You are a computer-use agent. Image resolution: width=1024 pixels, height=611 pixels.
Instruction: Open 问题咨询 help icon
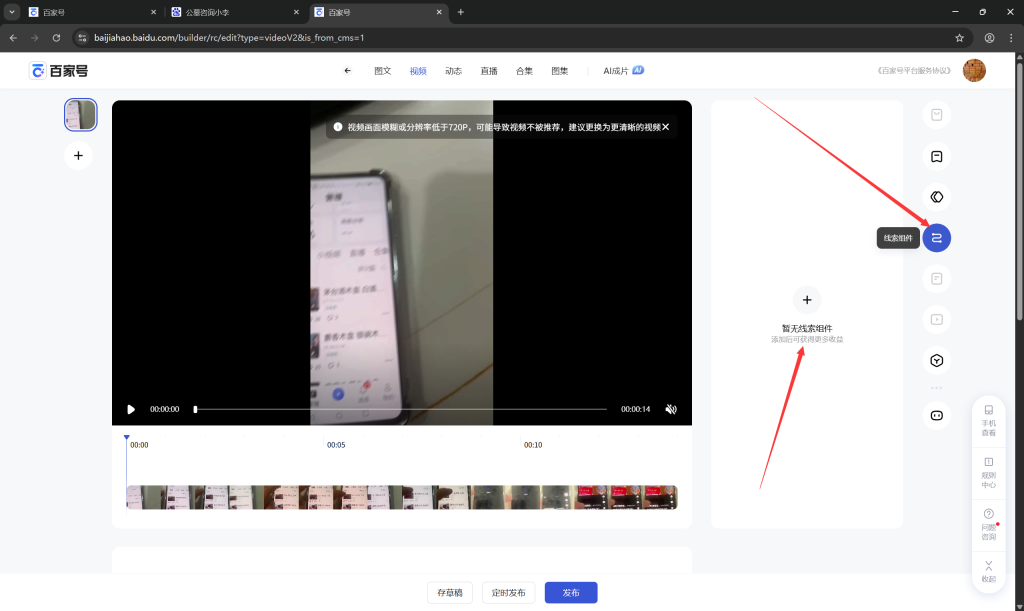pyautogui.click(x=988, y=523)
